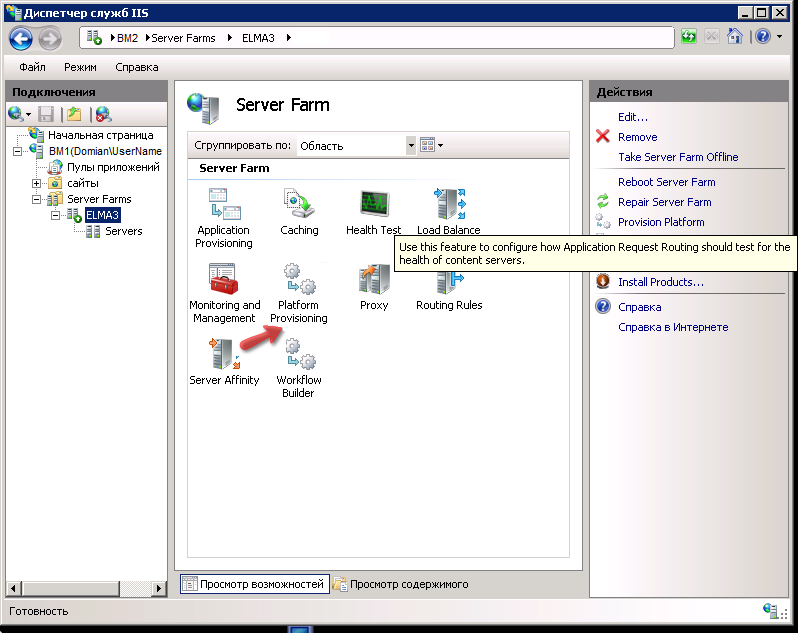This screenshot has height=633, width=798.
Task: Collapse the Server Farms tree node
Action: tap(37, 199)
